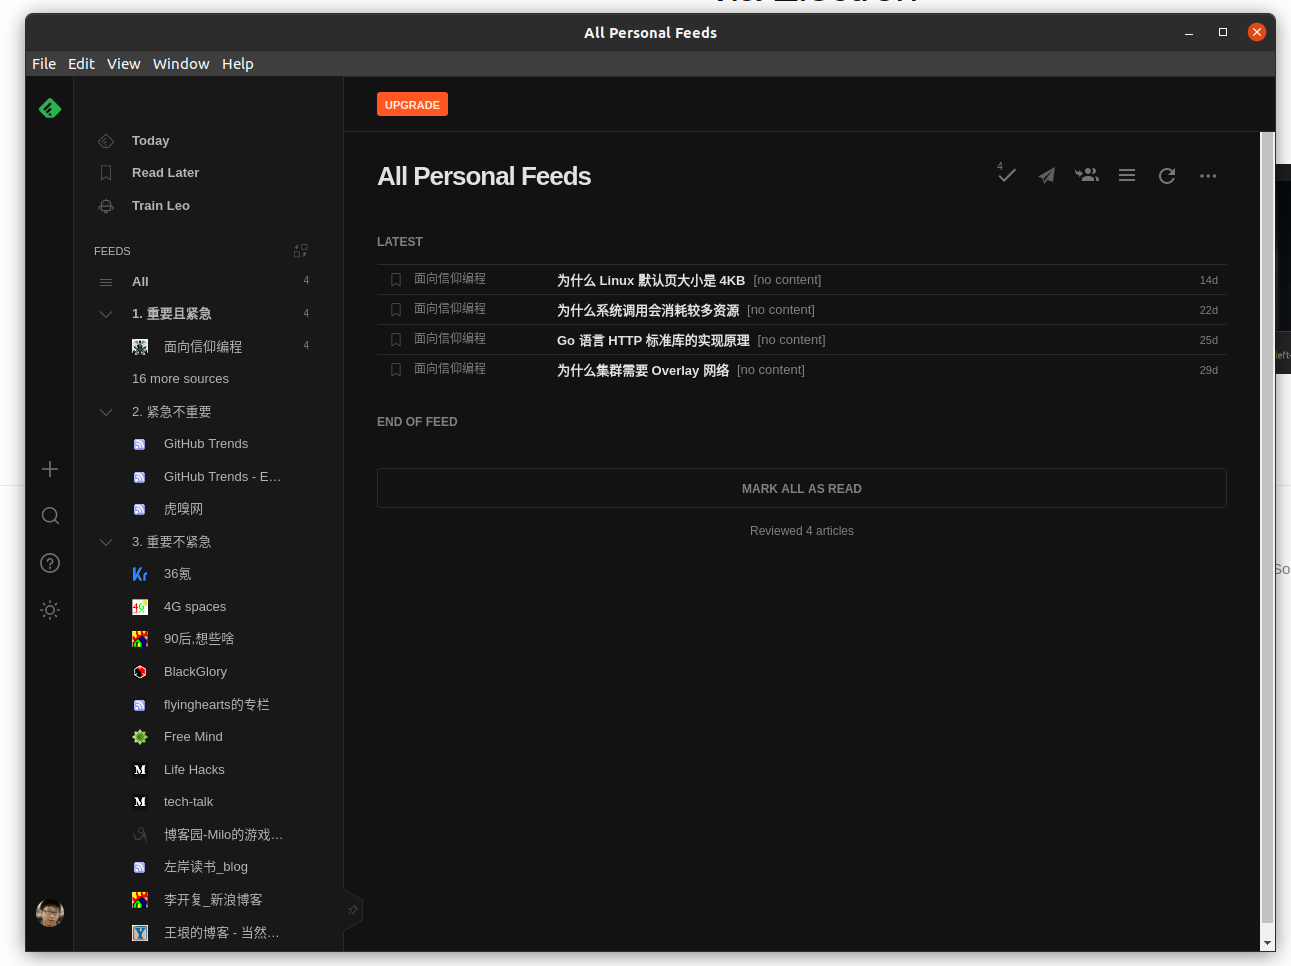The image size is (1291, 966).
Task: Open article 为什么集群需要 Overlay 网络
Action: point(643,370)
